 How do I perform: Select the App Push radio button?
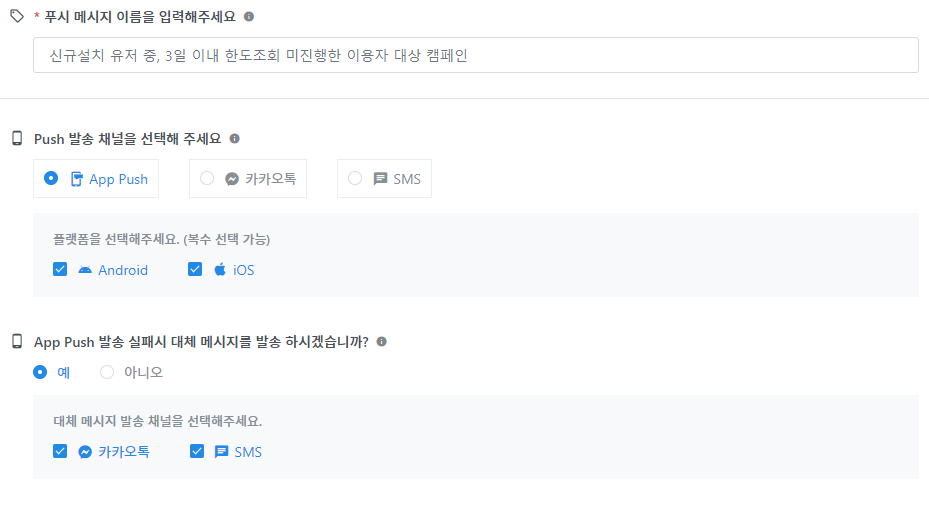click(x=51, y=178)
